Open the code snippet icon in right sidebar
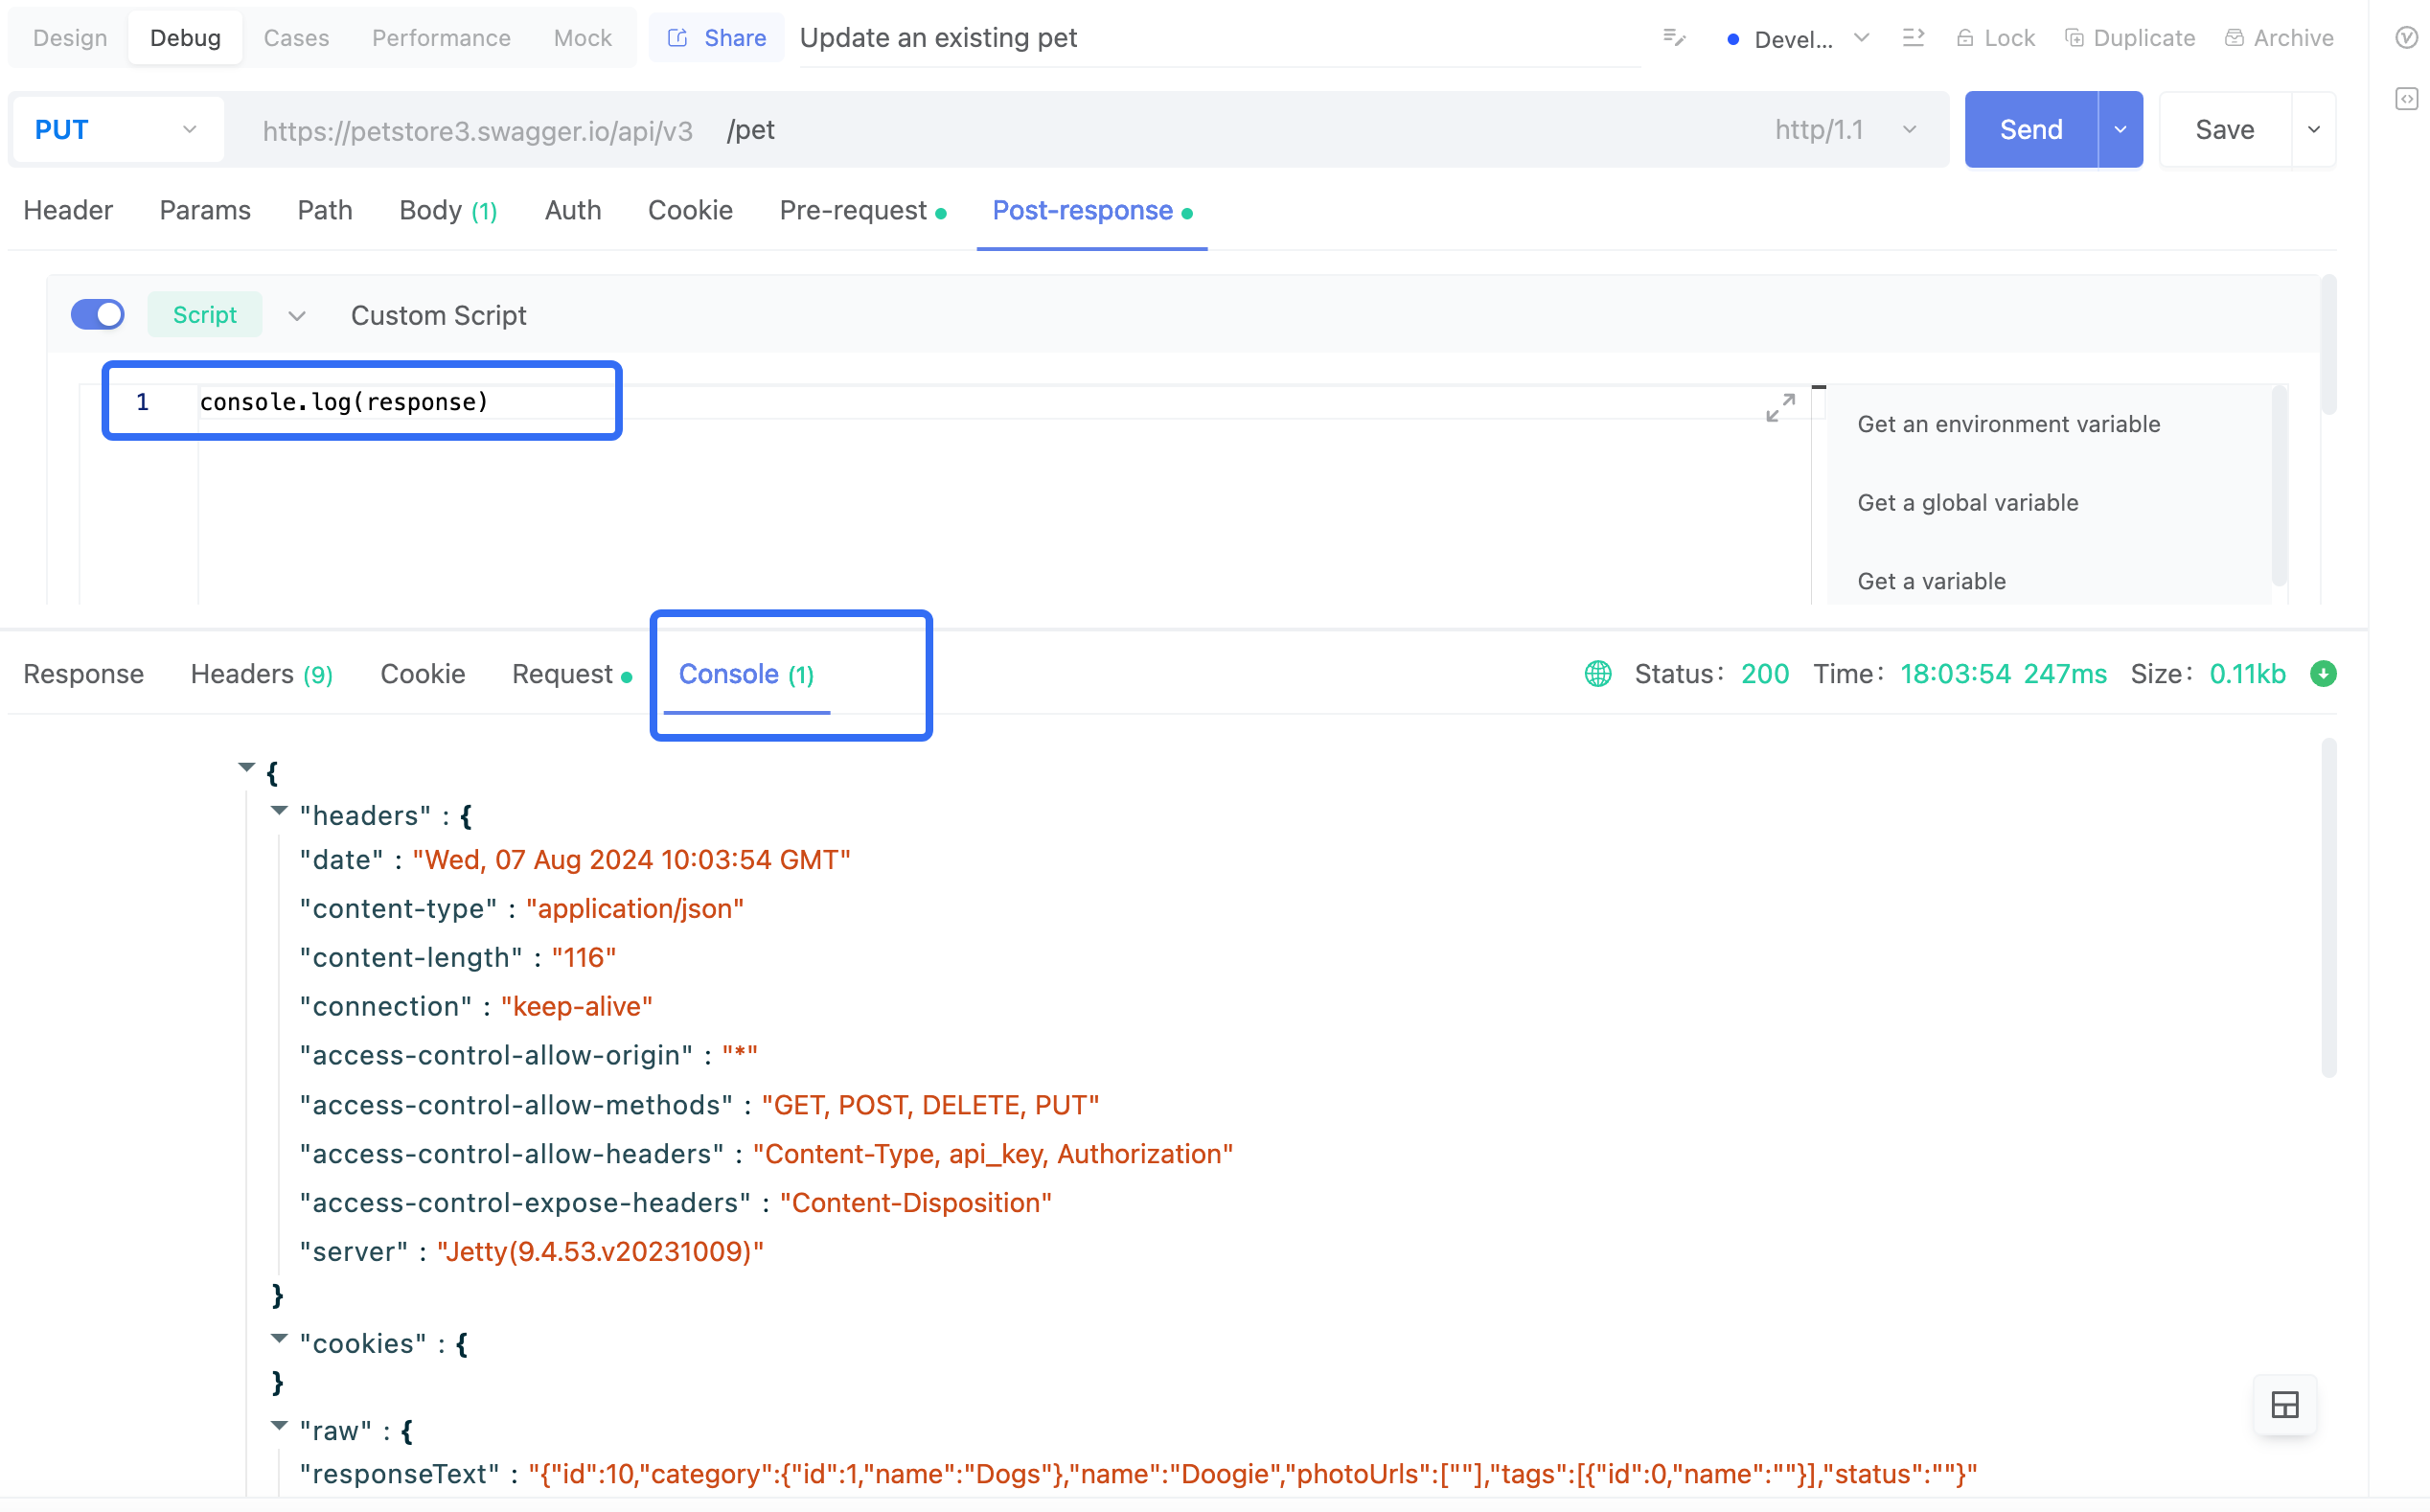2430x1512 pixels. pos(2406,99)
